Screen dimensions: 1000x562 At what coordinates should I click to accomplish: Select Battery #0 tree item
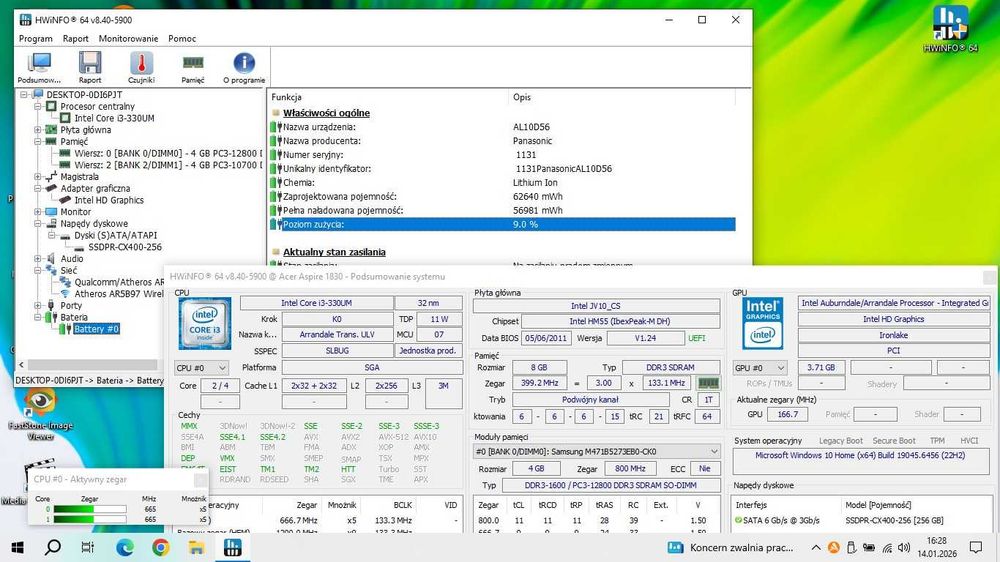pyautogui.click(x=96, y=329)
